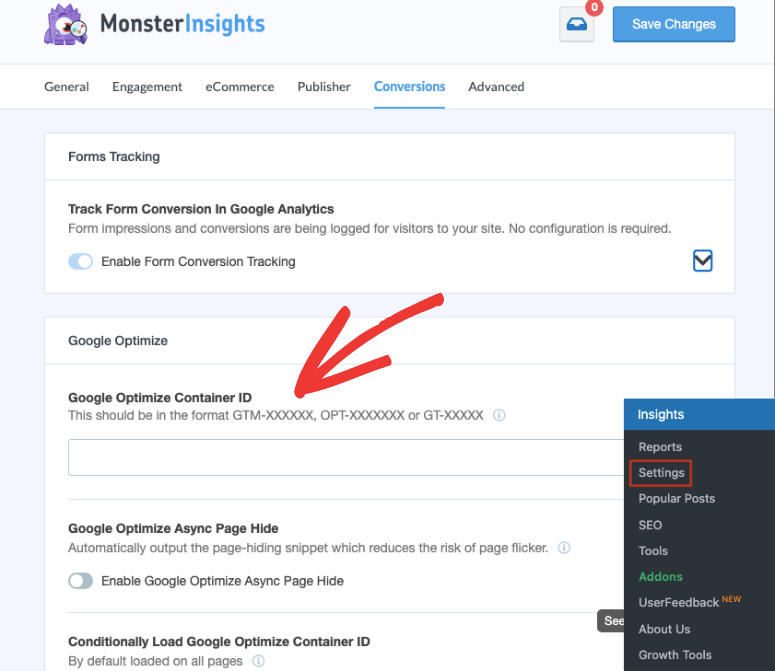Screen dimensions: 775x671
Task: Open About Us menu item
Action: tap(664, 629)
